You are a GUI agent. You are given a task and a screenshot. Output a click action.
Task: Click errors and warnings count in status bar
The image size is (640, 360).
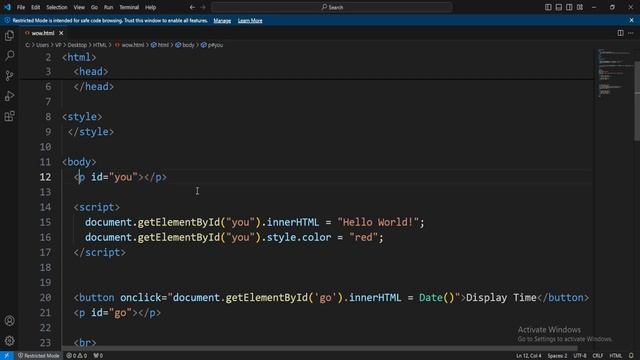tap(77, 356)
